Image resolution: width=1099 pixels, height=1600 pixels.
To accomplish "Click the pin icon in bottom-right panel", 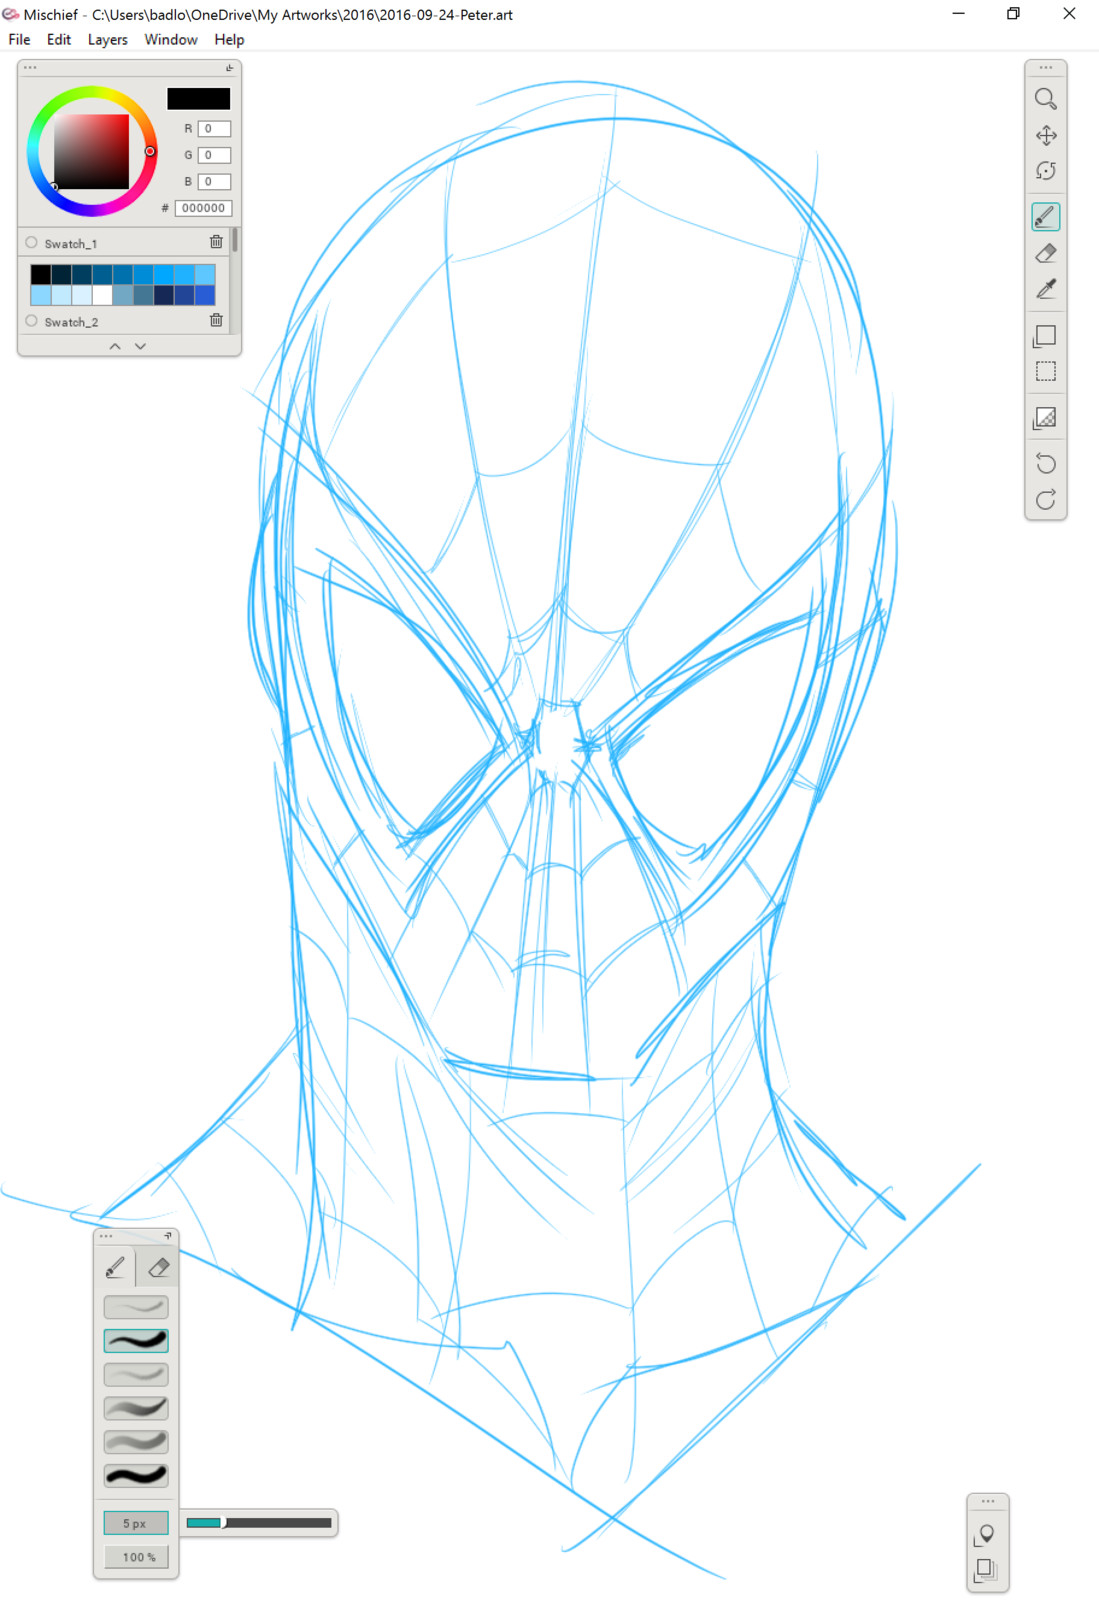I will tap(986, 1534).
